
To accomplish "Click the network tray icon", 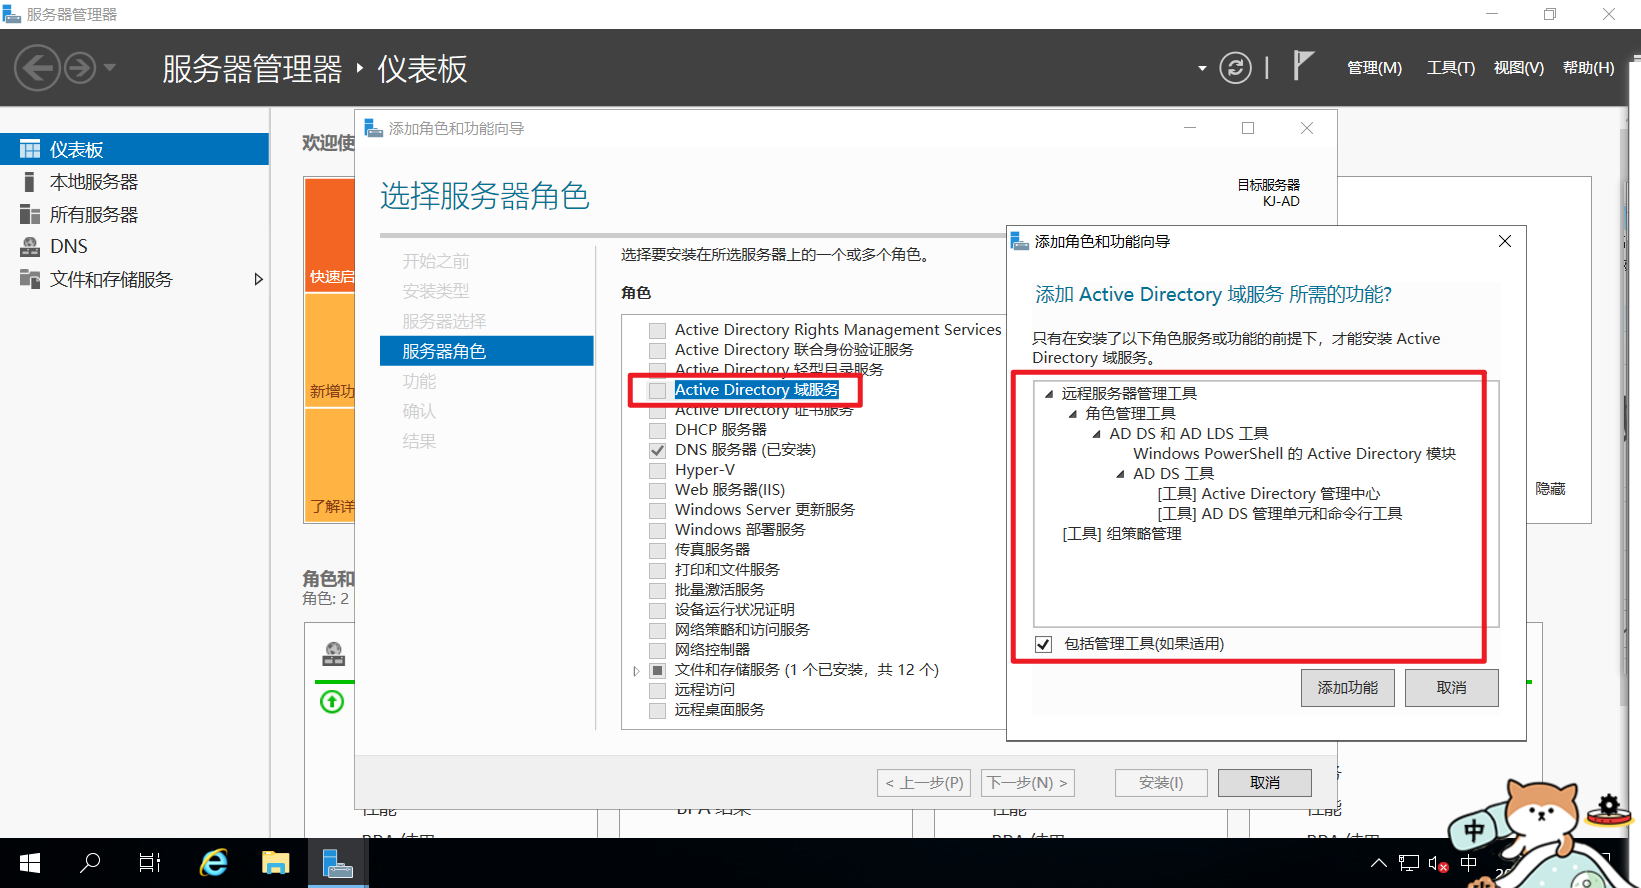I will pos(1409,864).
